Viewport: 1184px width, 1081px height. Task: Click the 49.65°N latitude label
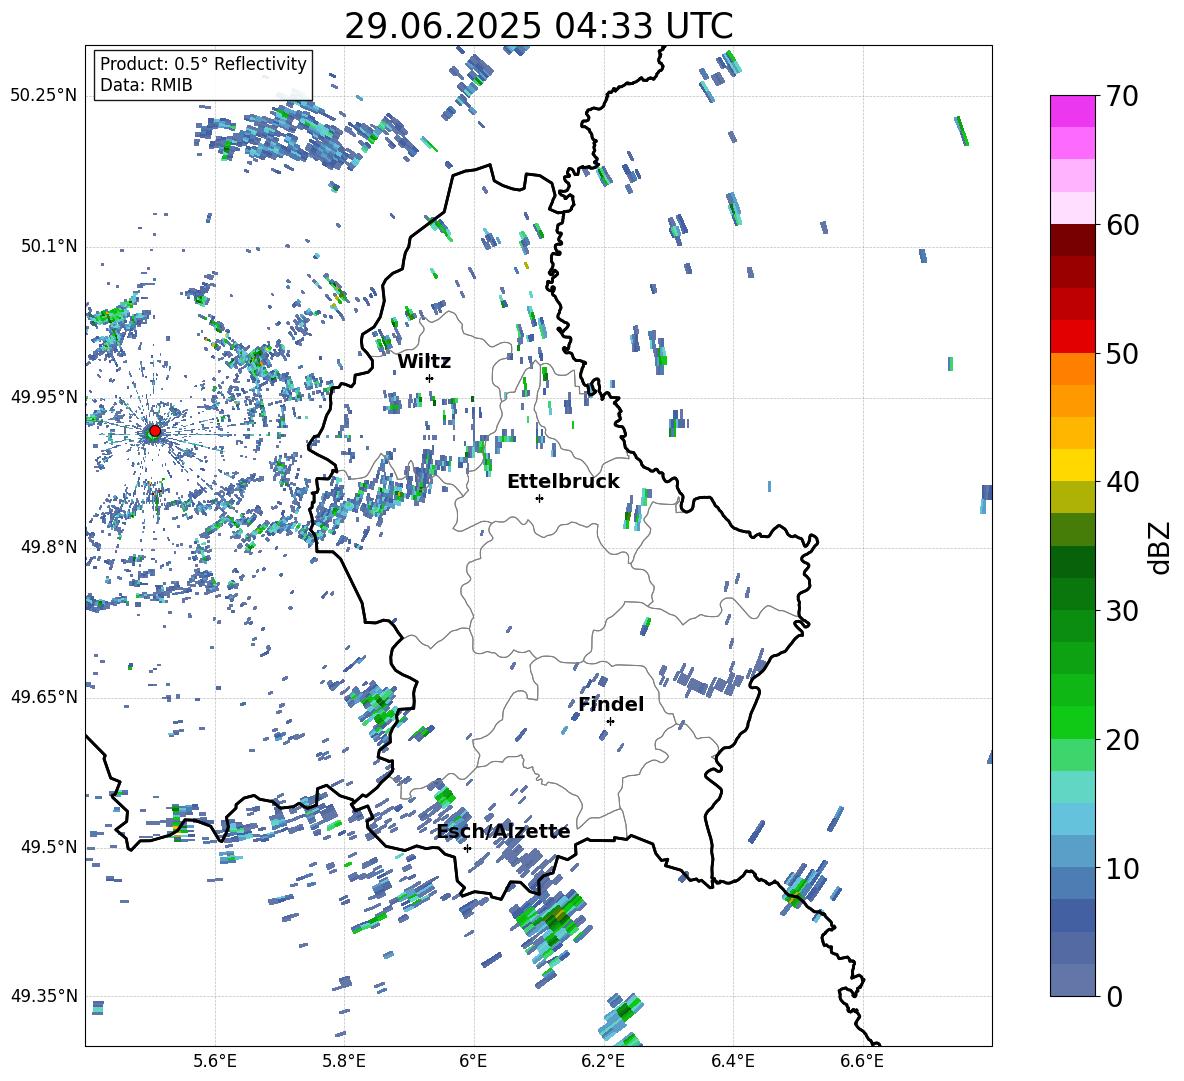44,696
